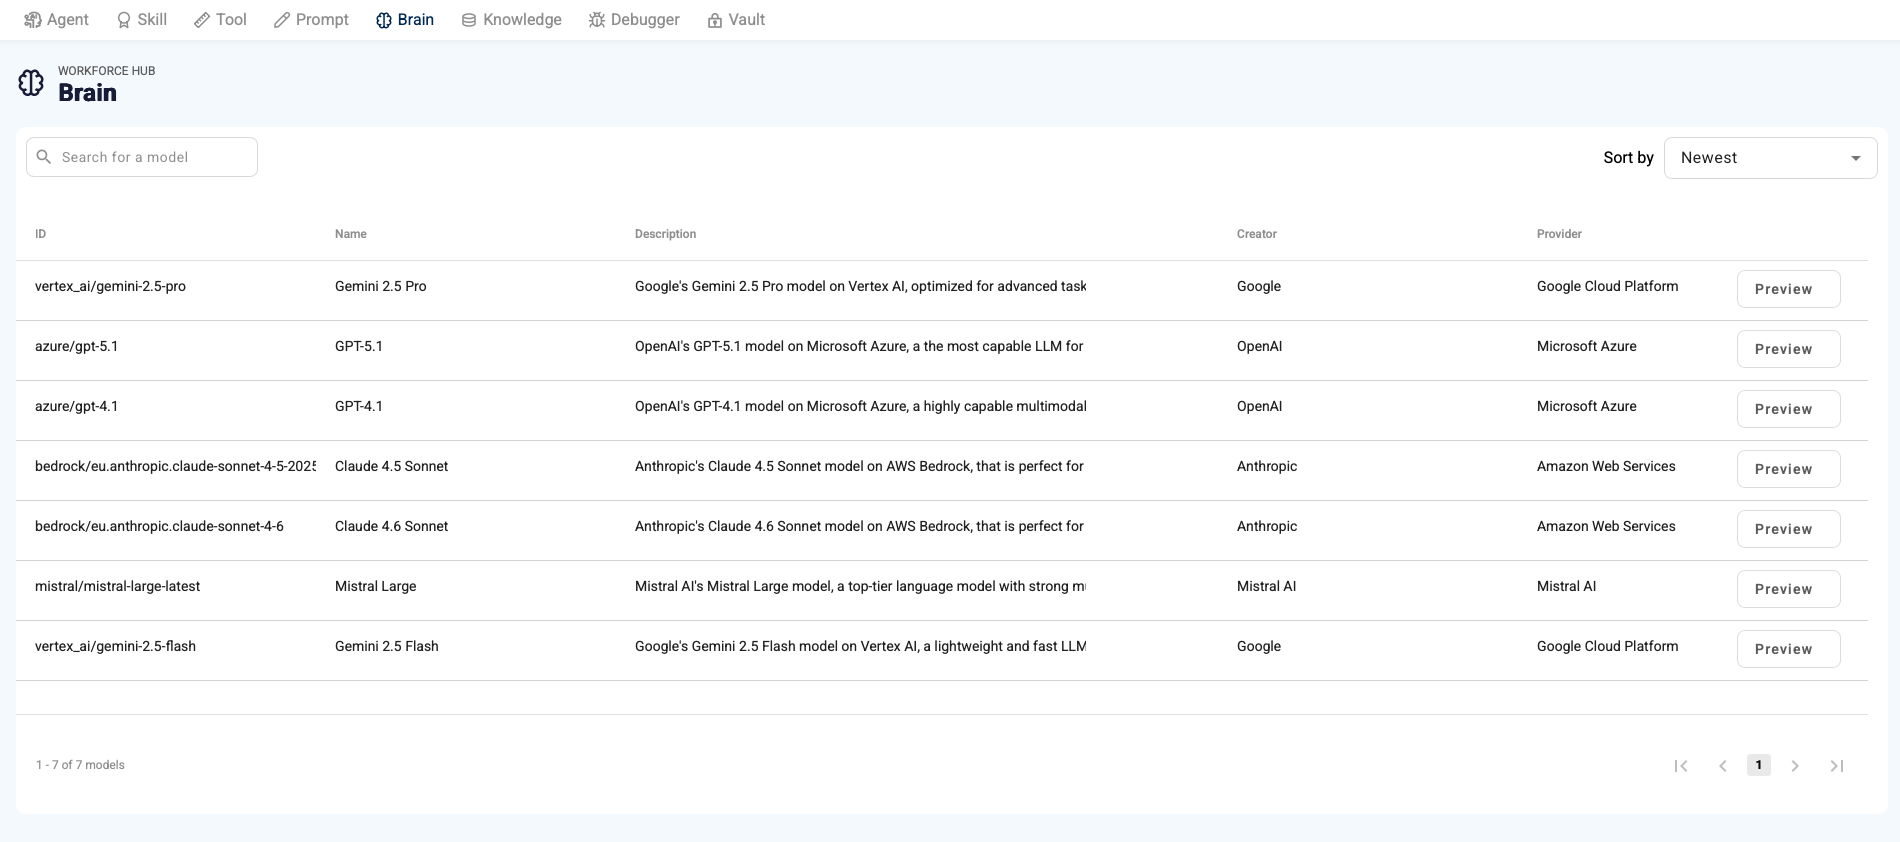Click the Prompt pencil icon
1900x842 pixels.
pyautogui.click(x=282, y=20)
